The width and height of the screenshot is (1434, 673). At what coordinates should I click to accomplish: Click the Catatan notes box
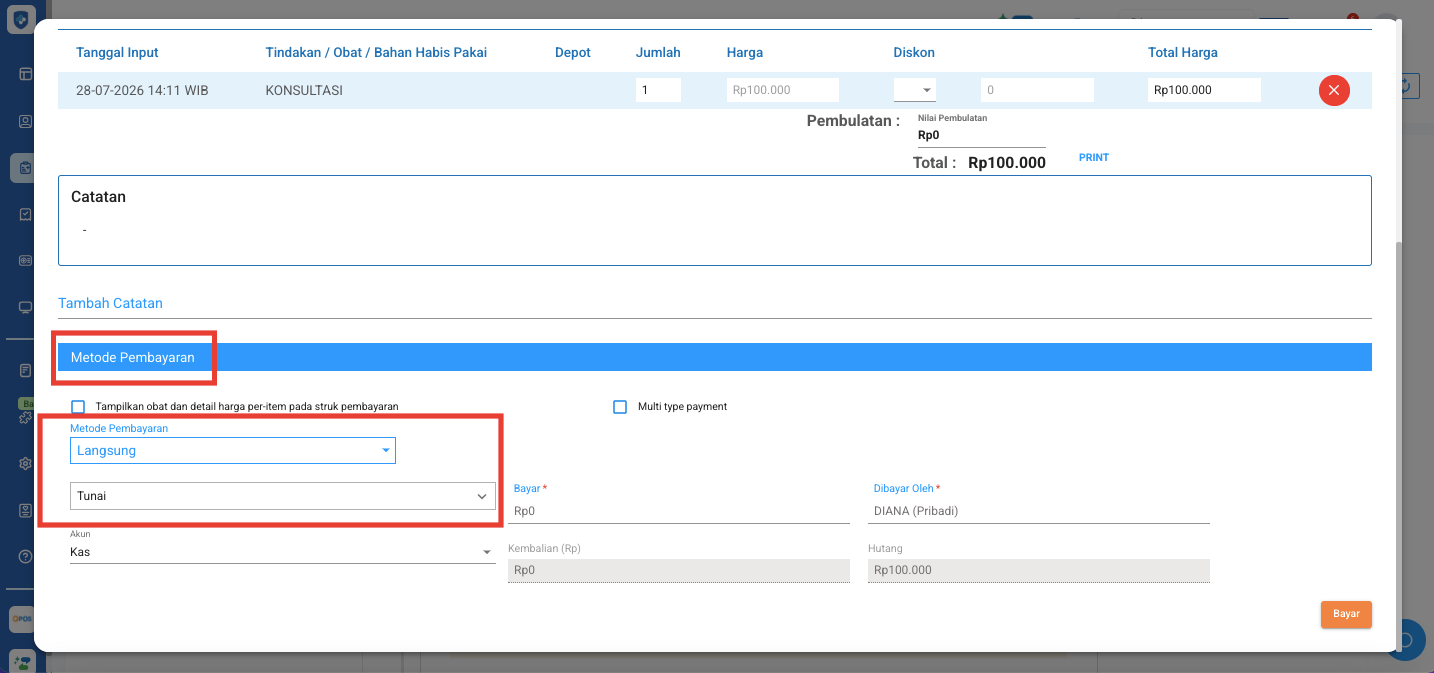[x=715, y=220]
